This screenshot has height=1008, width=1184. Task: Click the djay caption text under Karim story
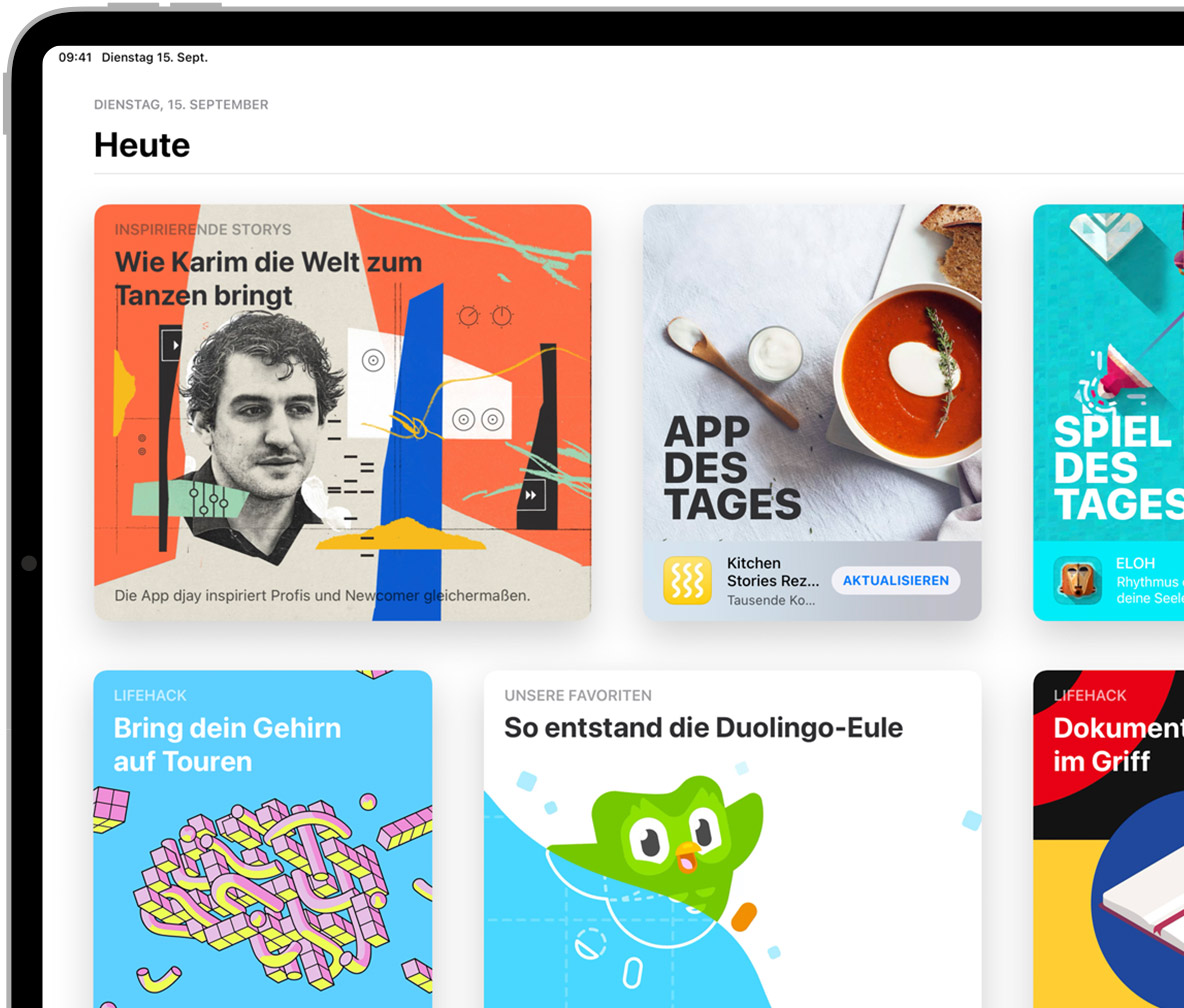[322, 595]
